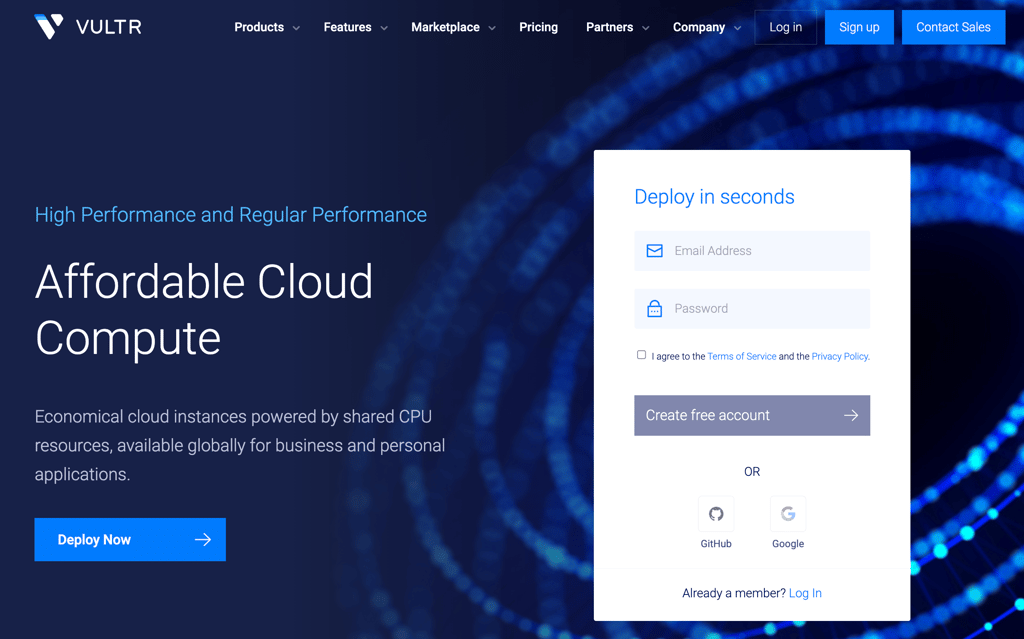This screenshot has height=639, width=1024.
Task: Click the Vultr logo icon
Action: pos(49,26)
